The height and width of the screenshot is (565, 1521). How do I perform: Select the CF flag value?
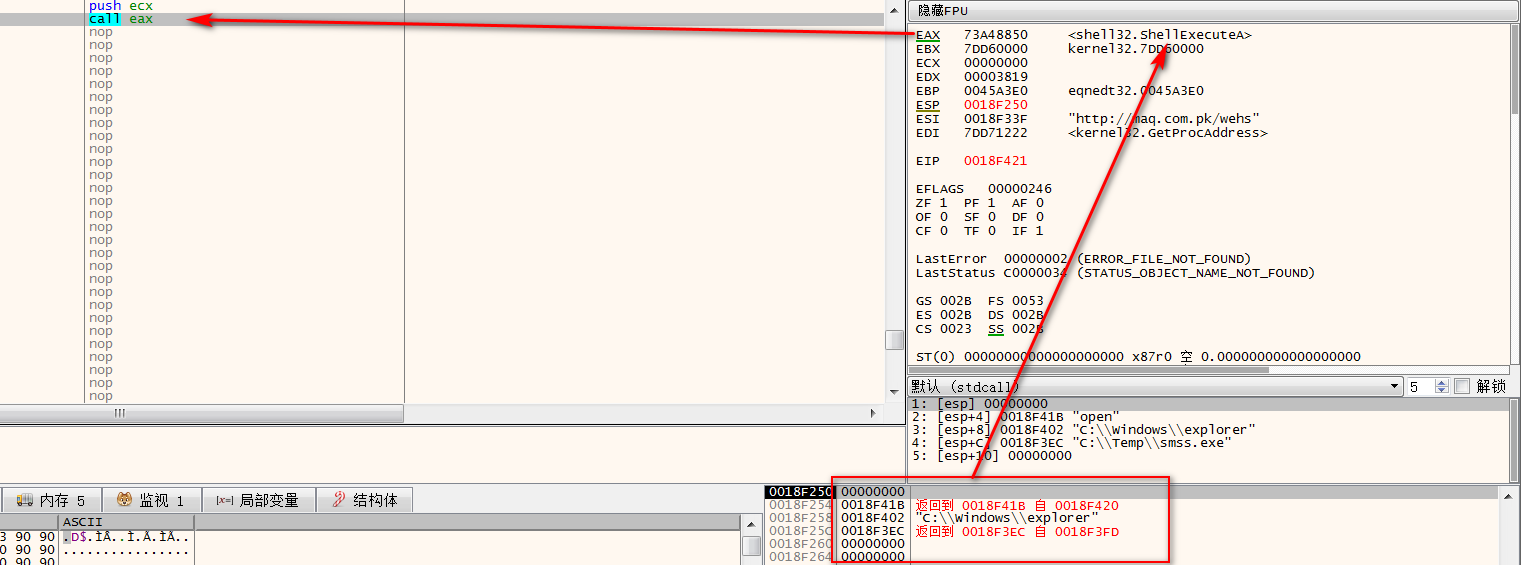[x=943, y=231]
